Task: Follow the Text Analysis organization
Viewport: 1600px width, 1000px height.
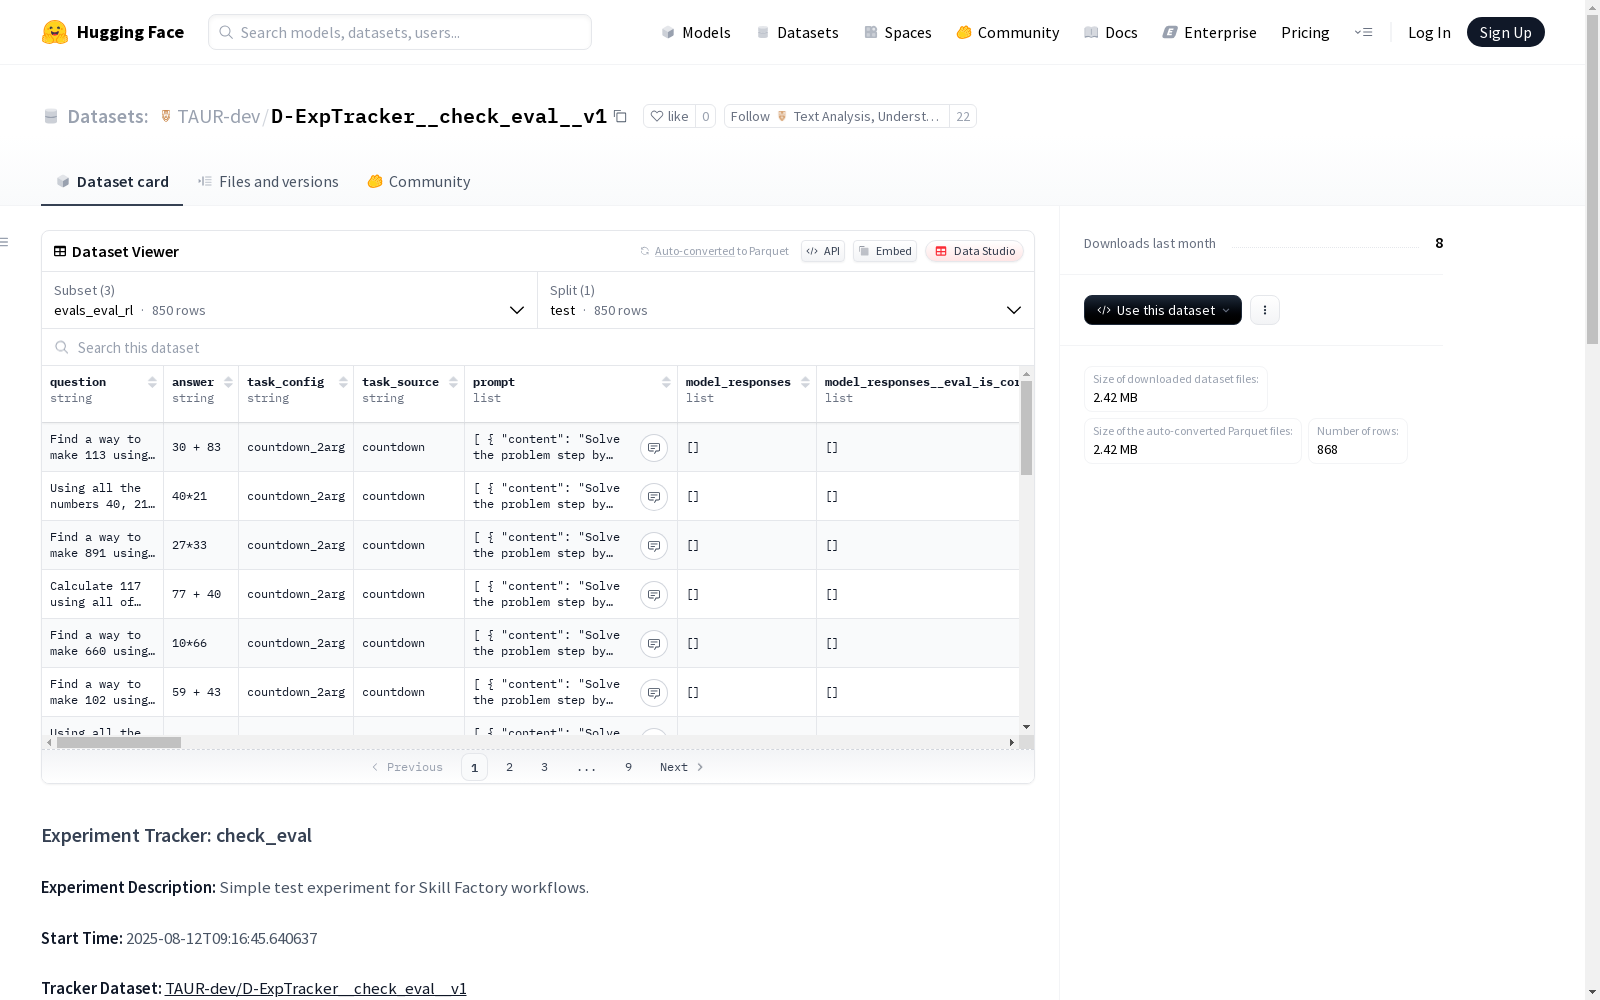Action: [x=836, y=116]
